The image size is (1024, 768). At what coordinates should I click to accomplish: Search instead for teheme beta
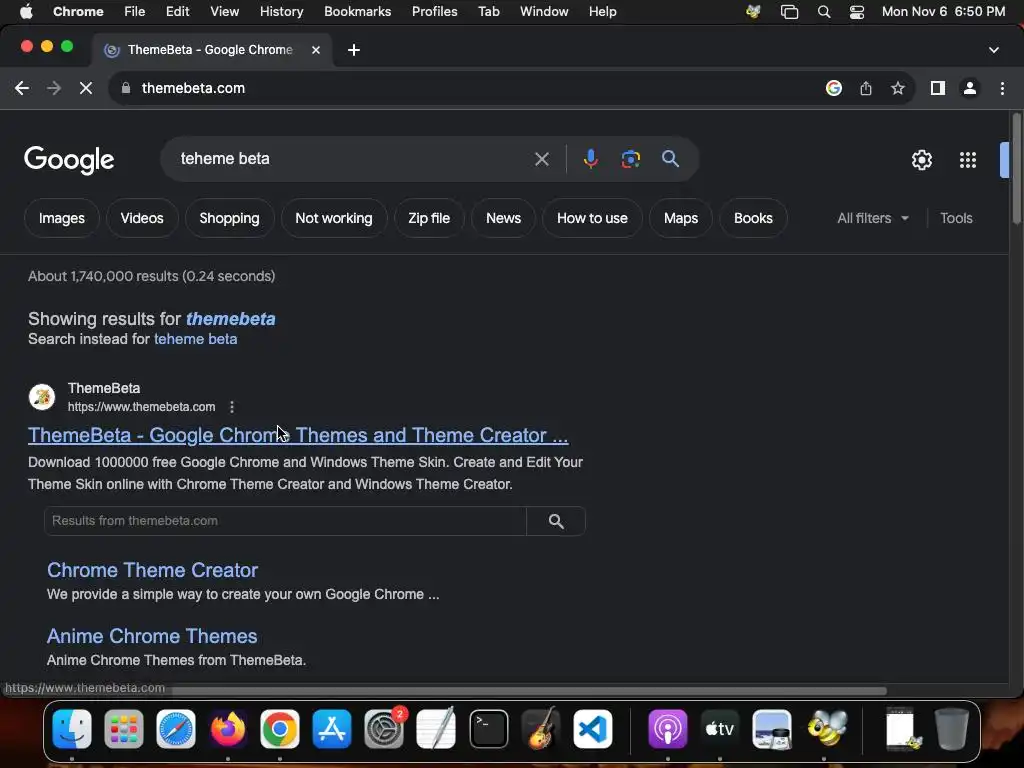tap(195, 339)
